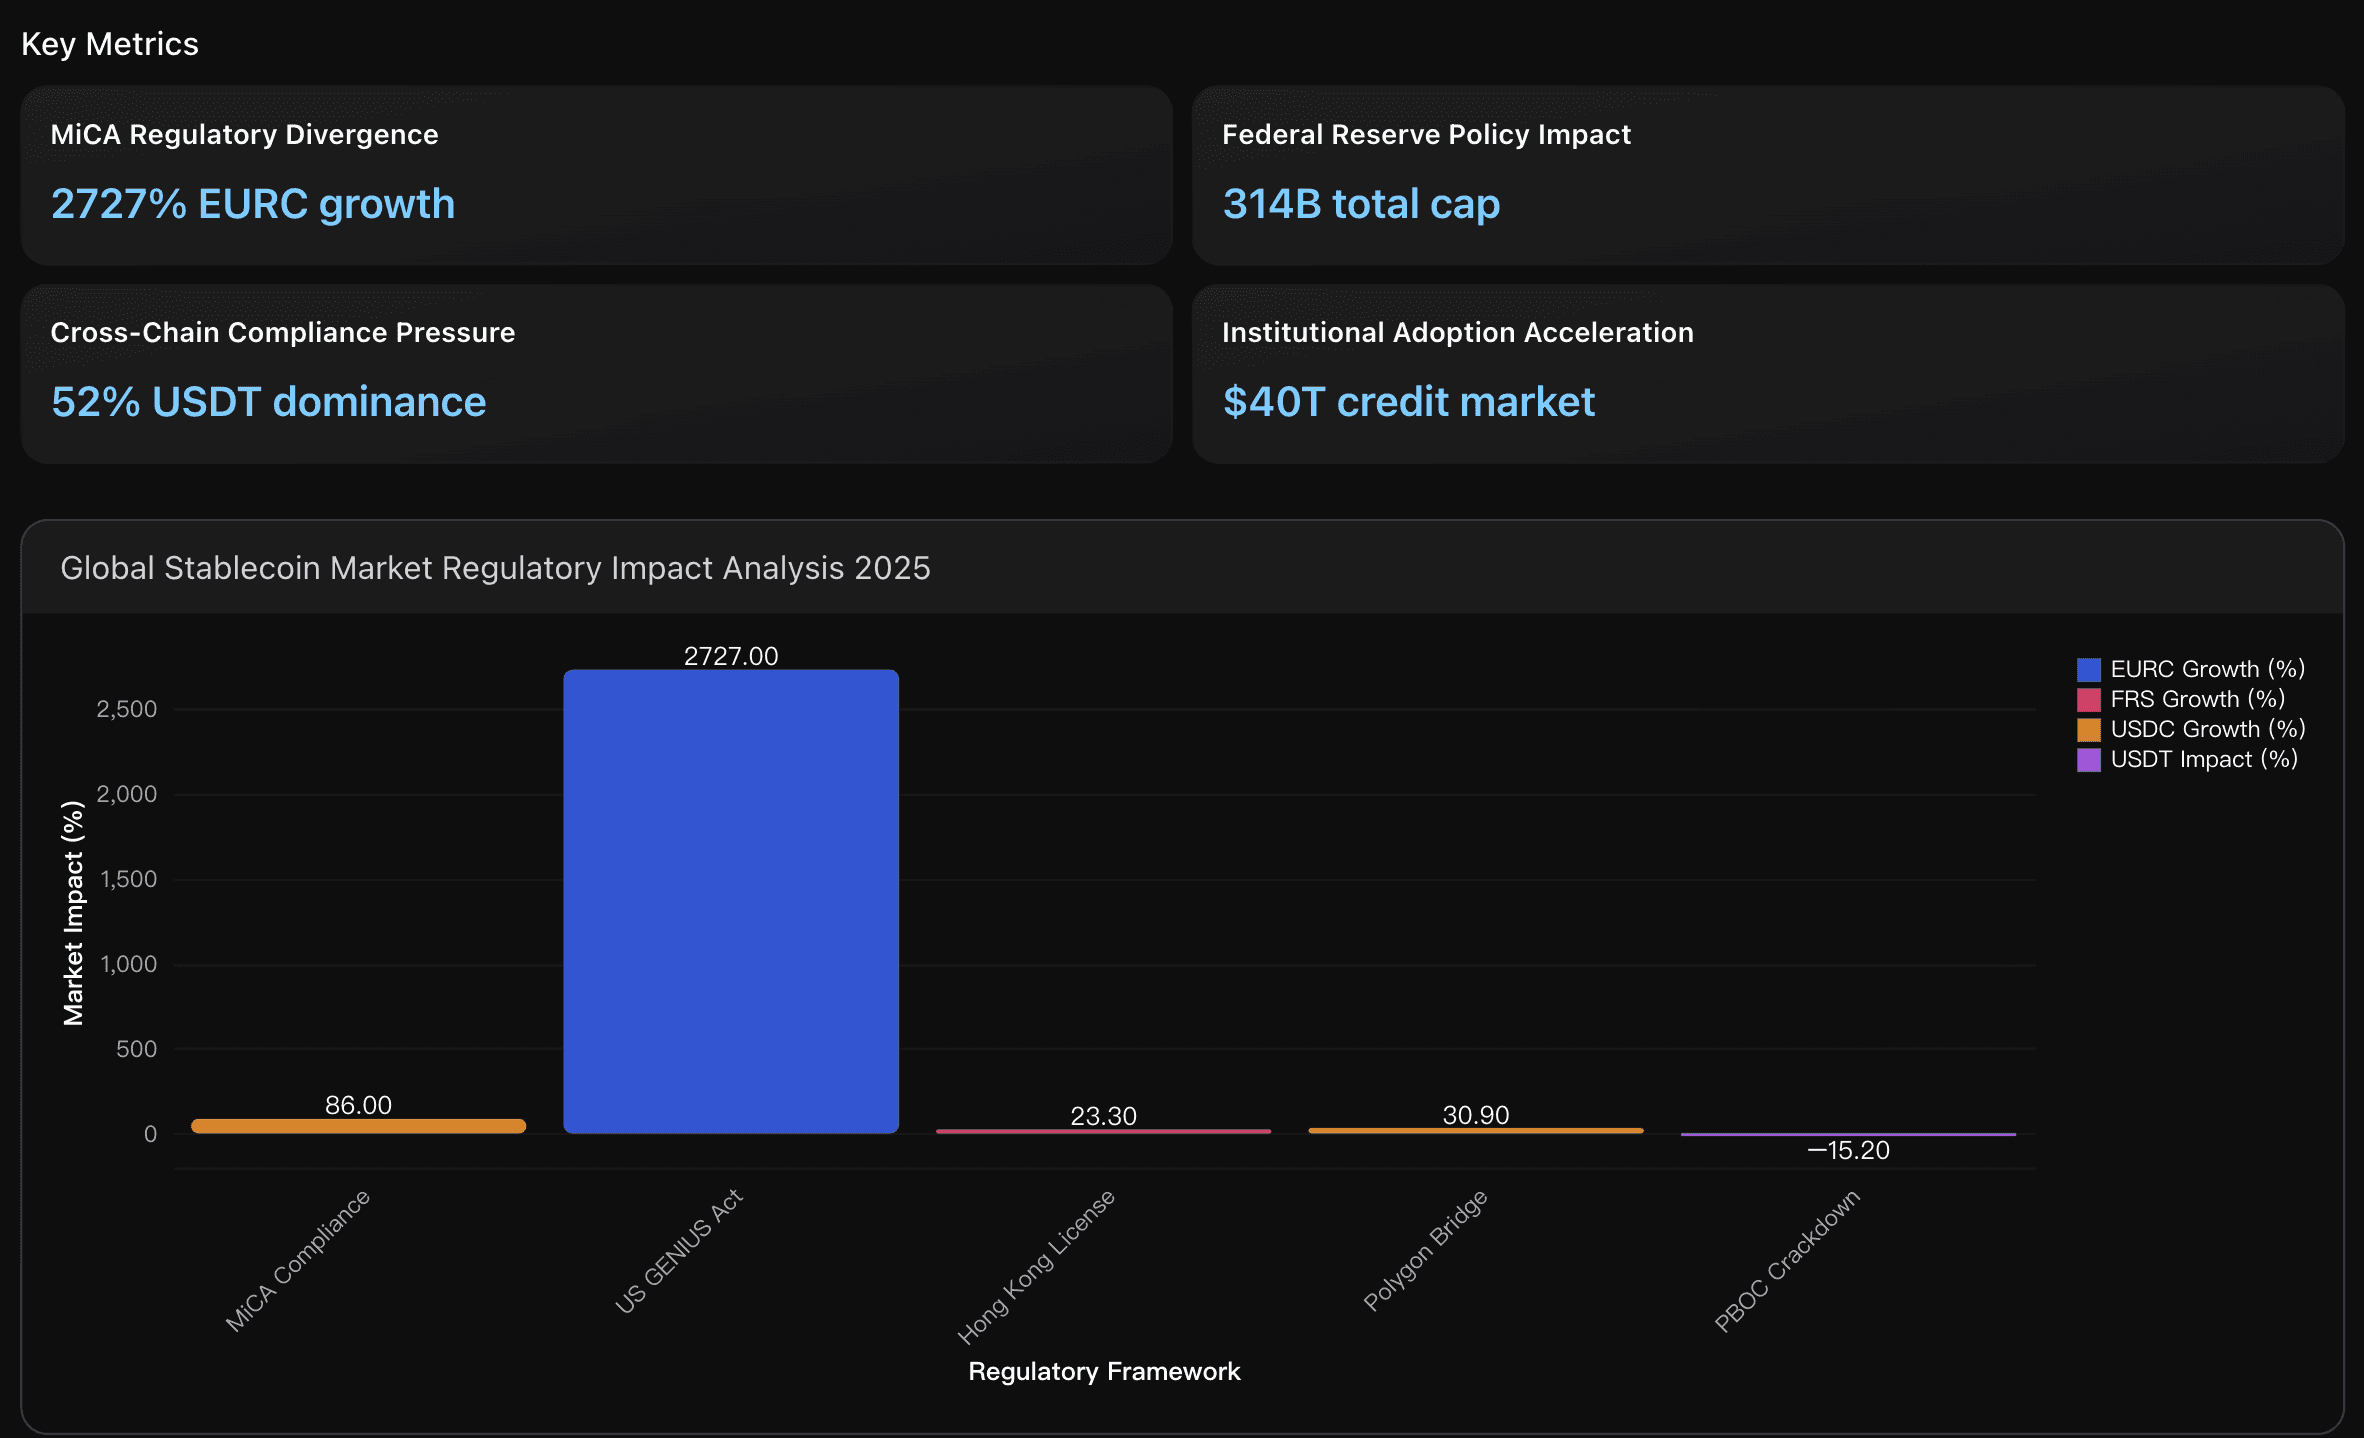Expand the Federal Reserve Policy Impact card

pos(1769,177)
